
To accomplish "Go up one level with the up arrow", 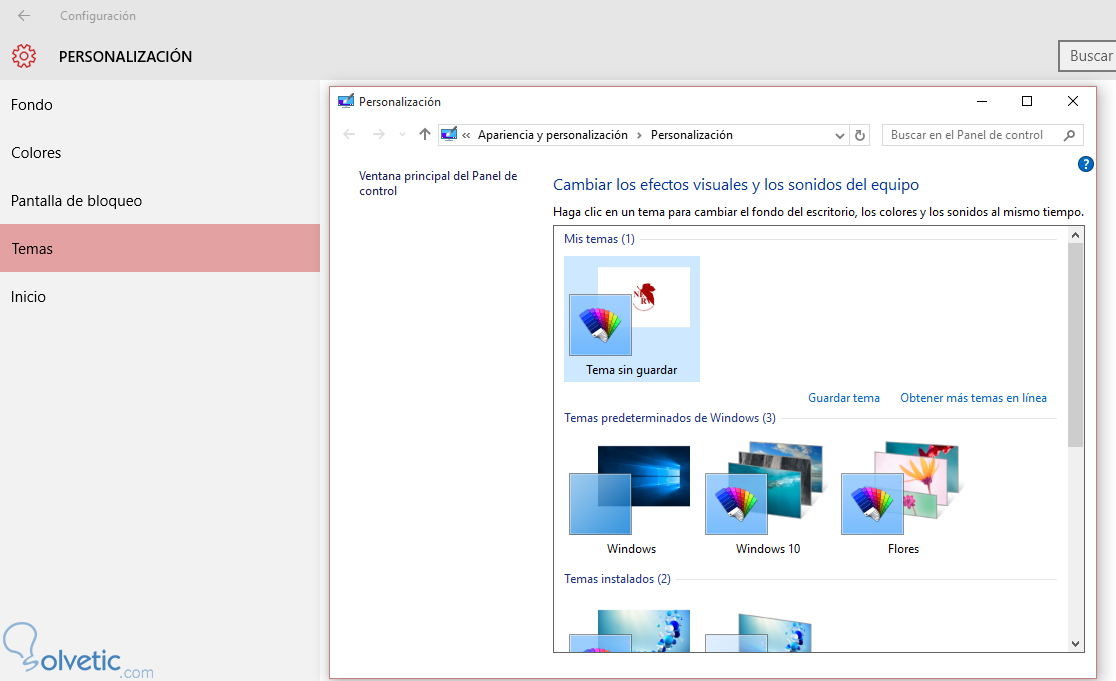I will tap(425, 134).
